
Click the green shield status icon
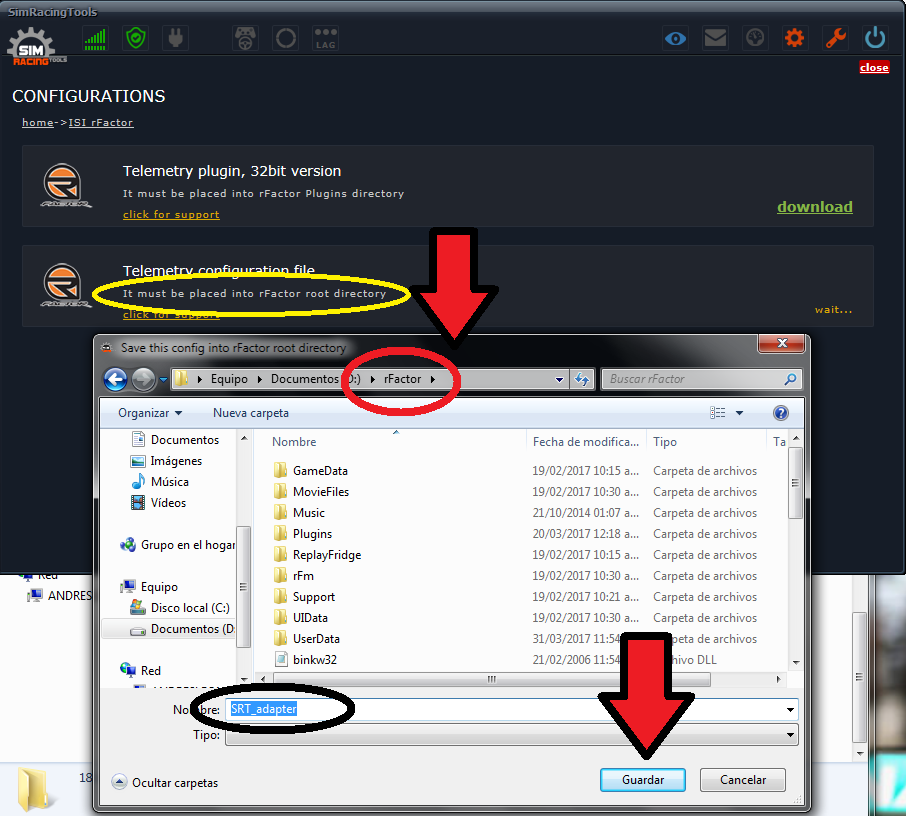click(136, 39)
